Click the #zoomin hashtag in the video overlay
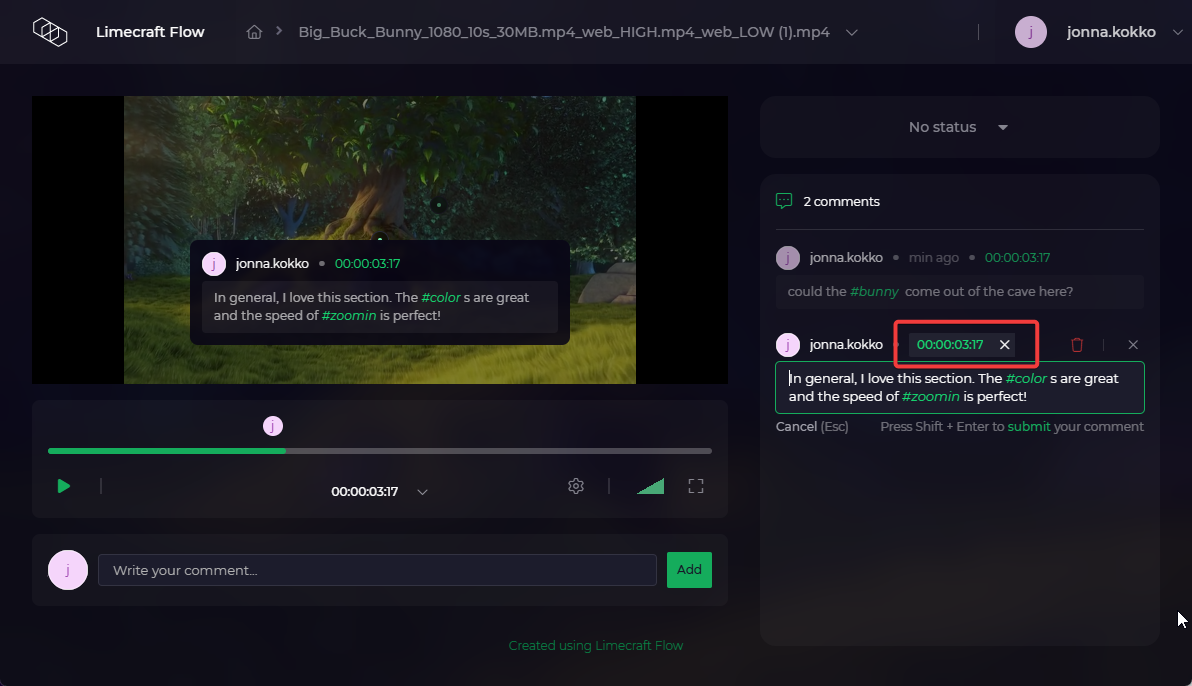Screen dimensions: 1192x686 pos(349,316)
